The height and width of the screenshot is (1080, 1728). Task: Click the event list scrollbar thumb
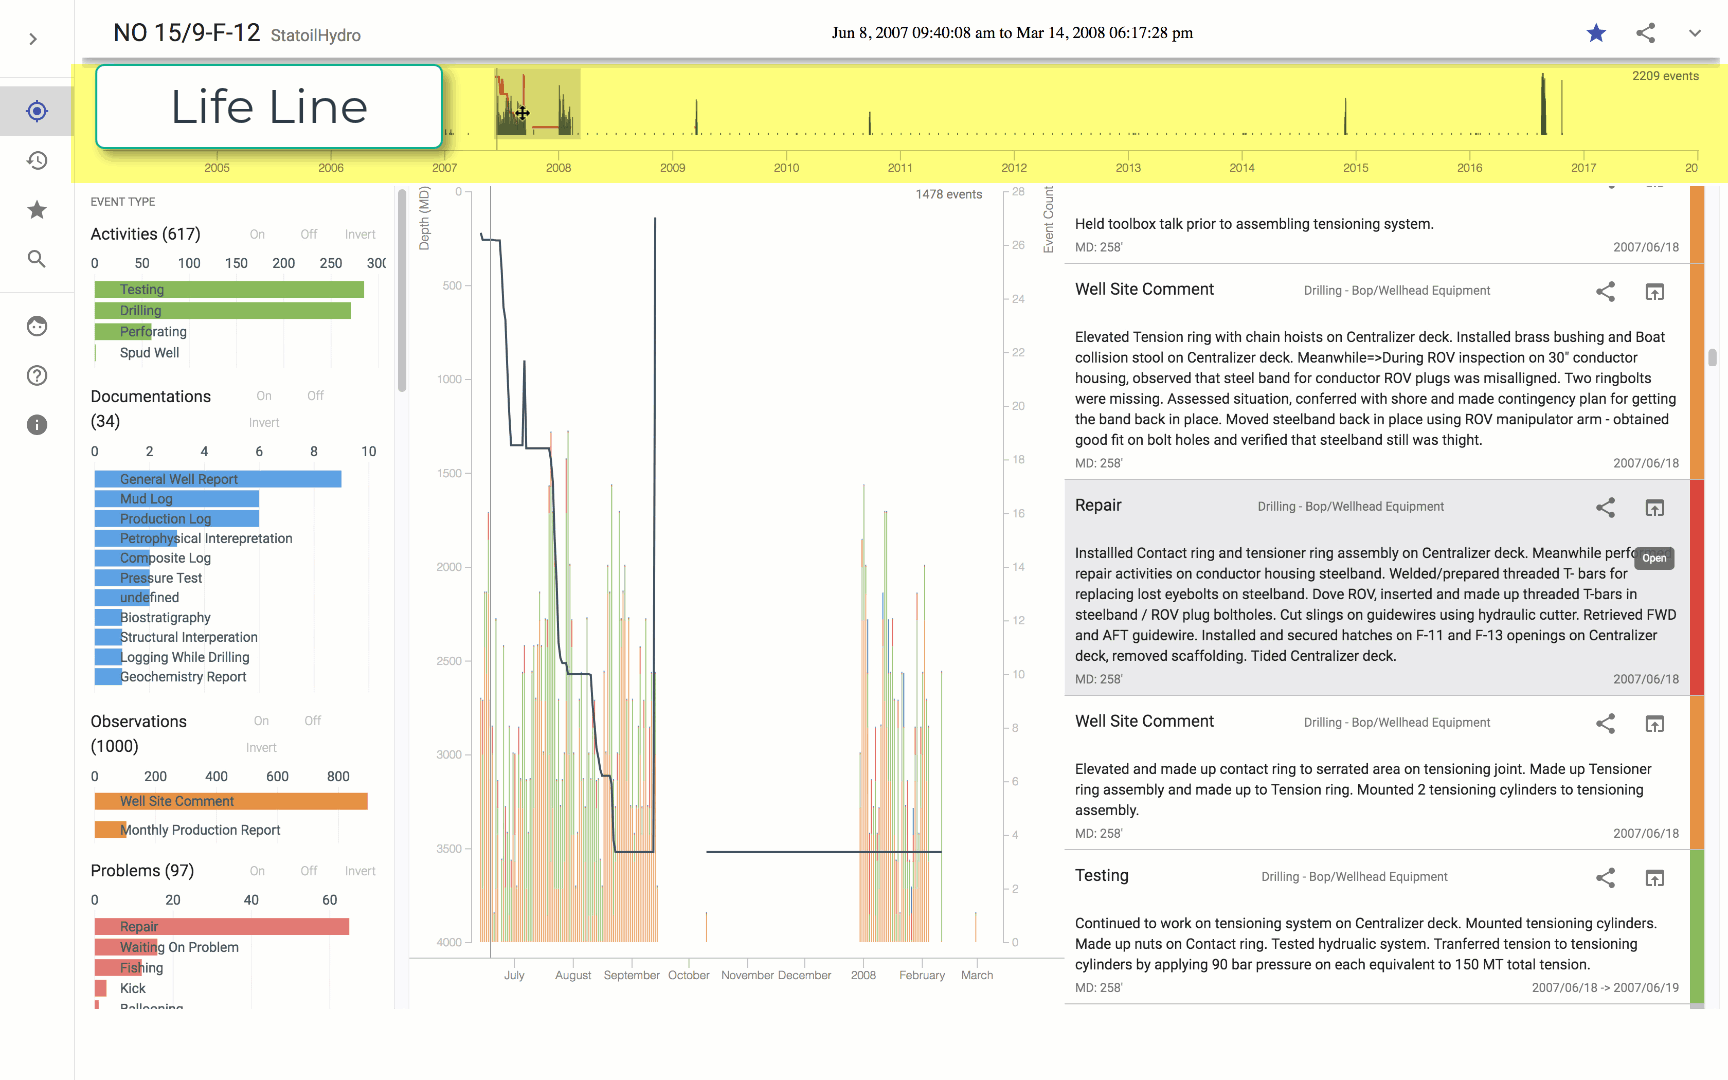[x=1712, y=358]
